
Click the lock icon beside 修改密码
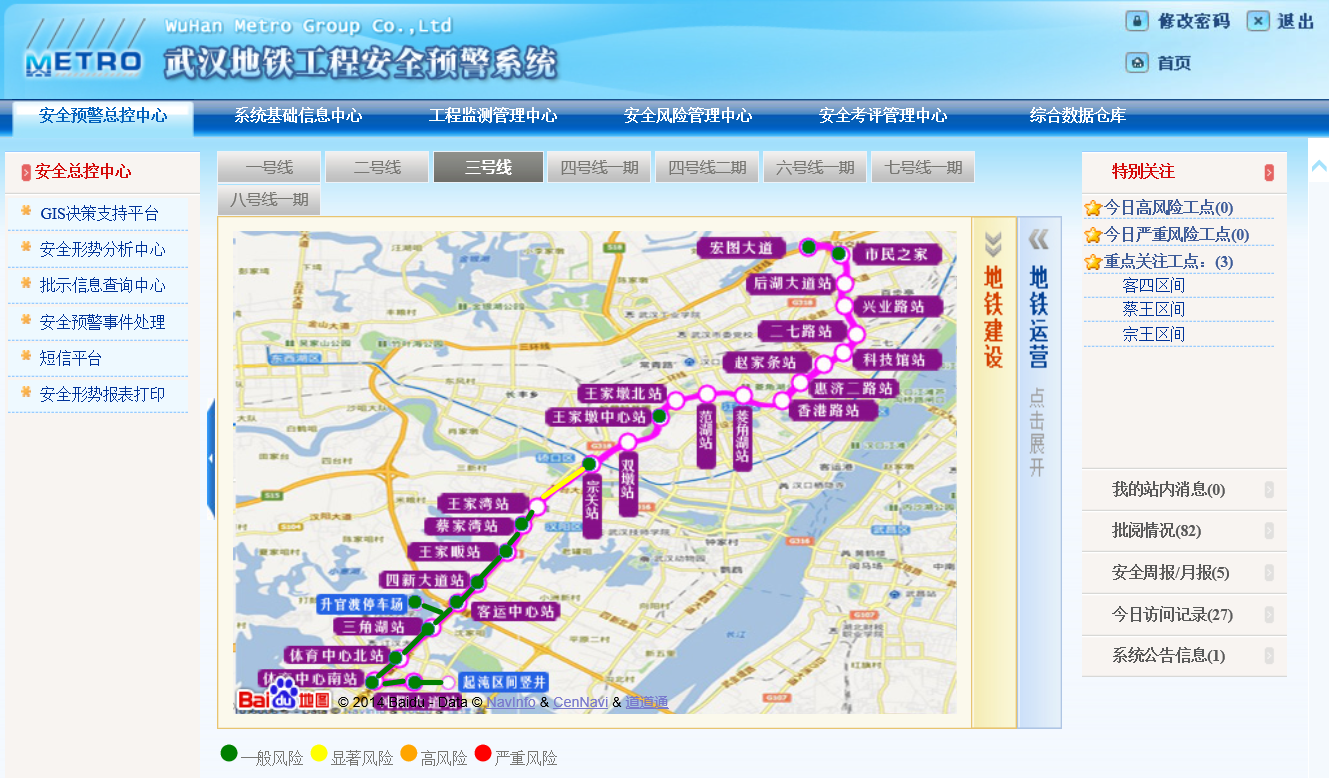click(x=1137, y=21)
